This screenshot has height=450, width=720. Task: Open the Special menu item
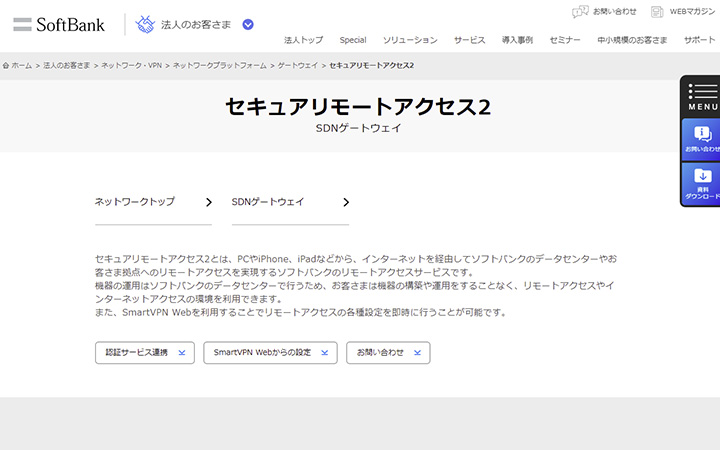click(x=353, y=40)
